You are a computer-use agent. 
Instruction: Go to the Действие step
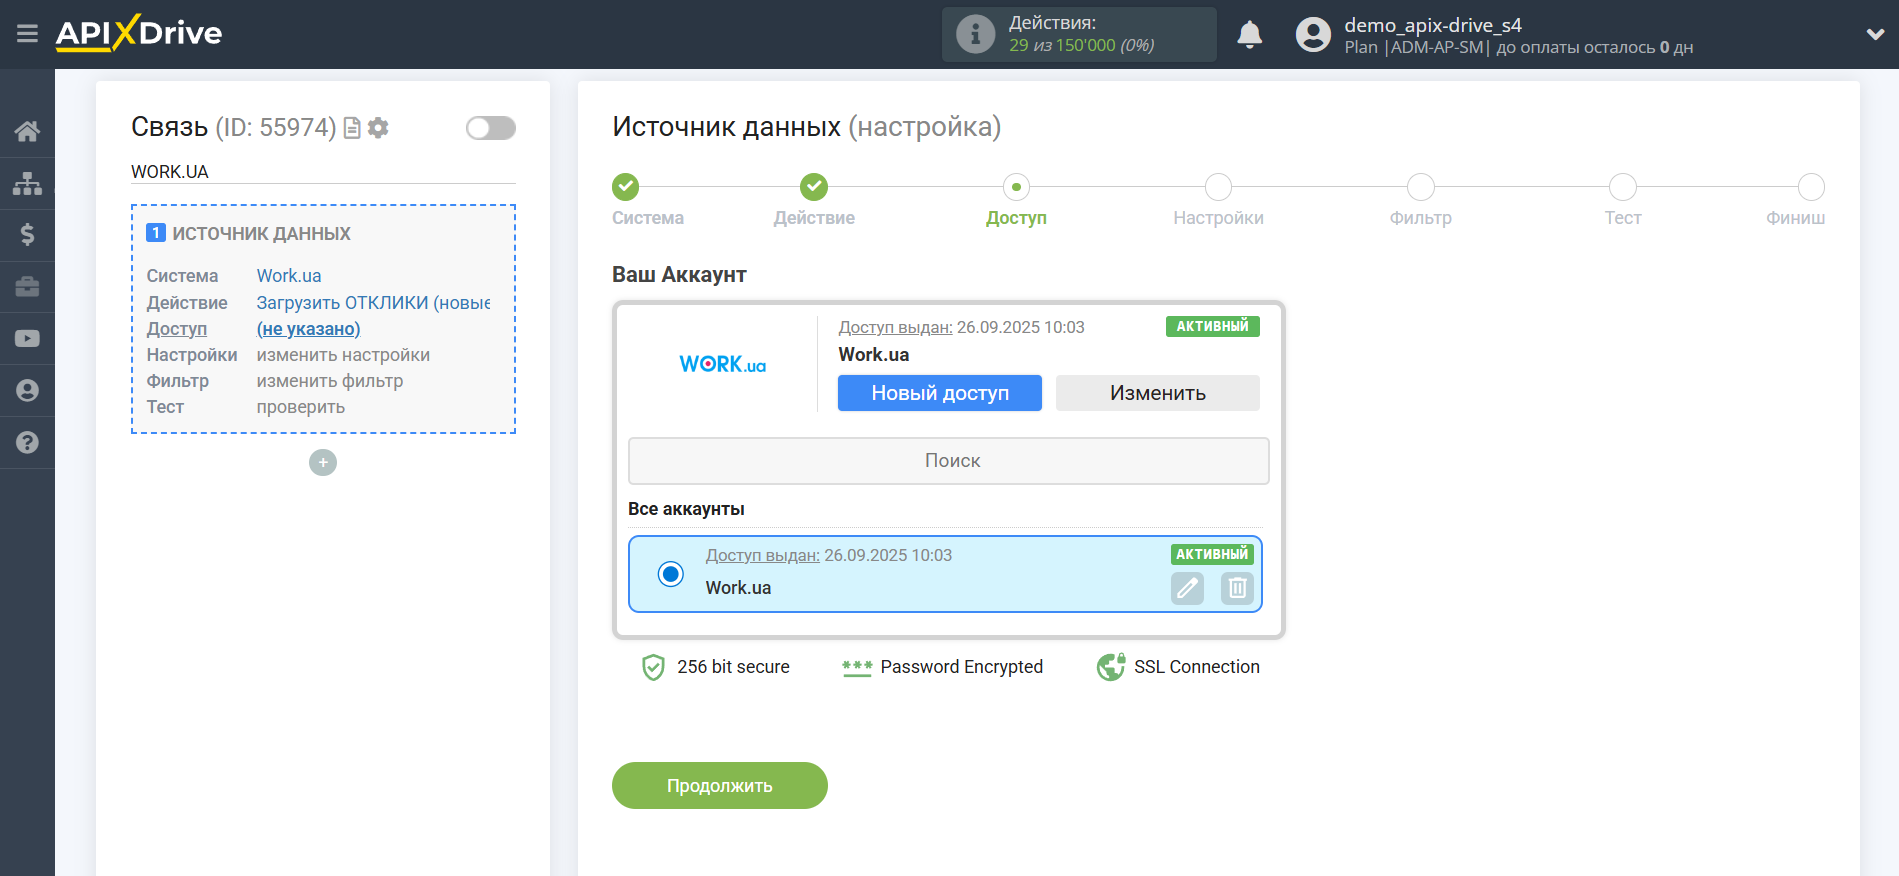pyautogui.click(x=814, y=187)
